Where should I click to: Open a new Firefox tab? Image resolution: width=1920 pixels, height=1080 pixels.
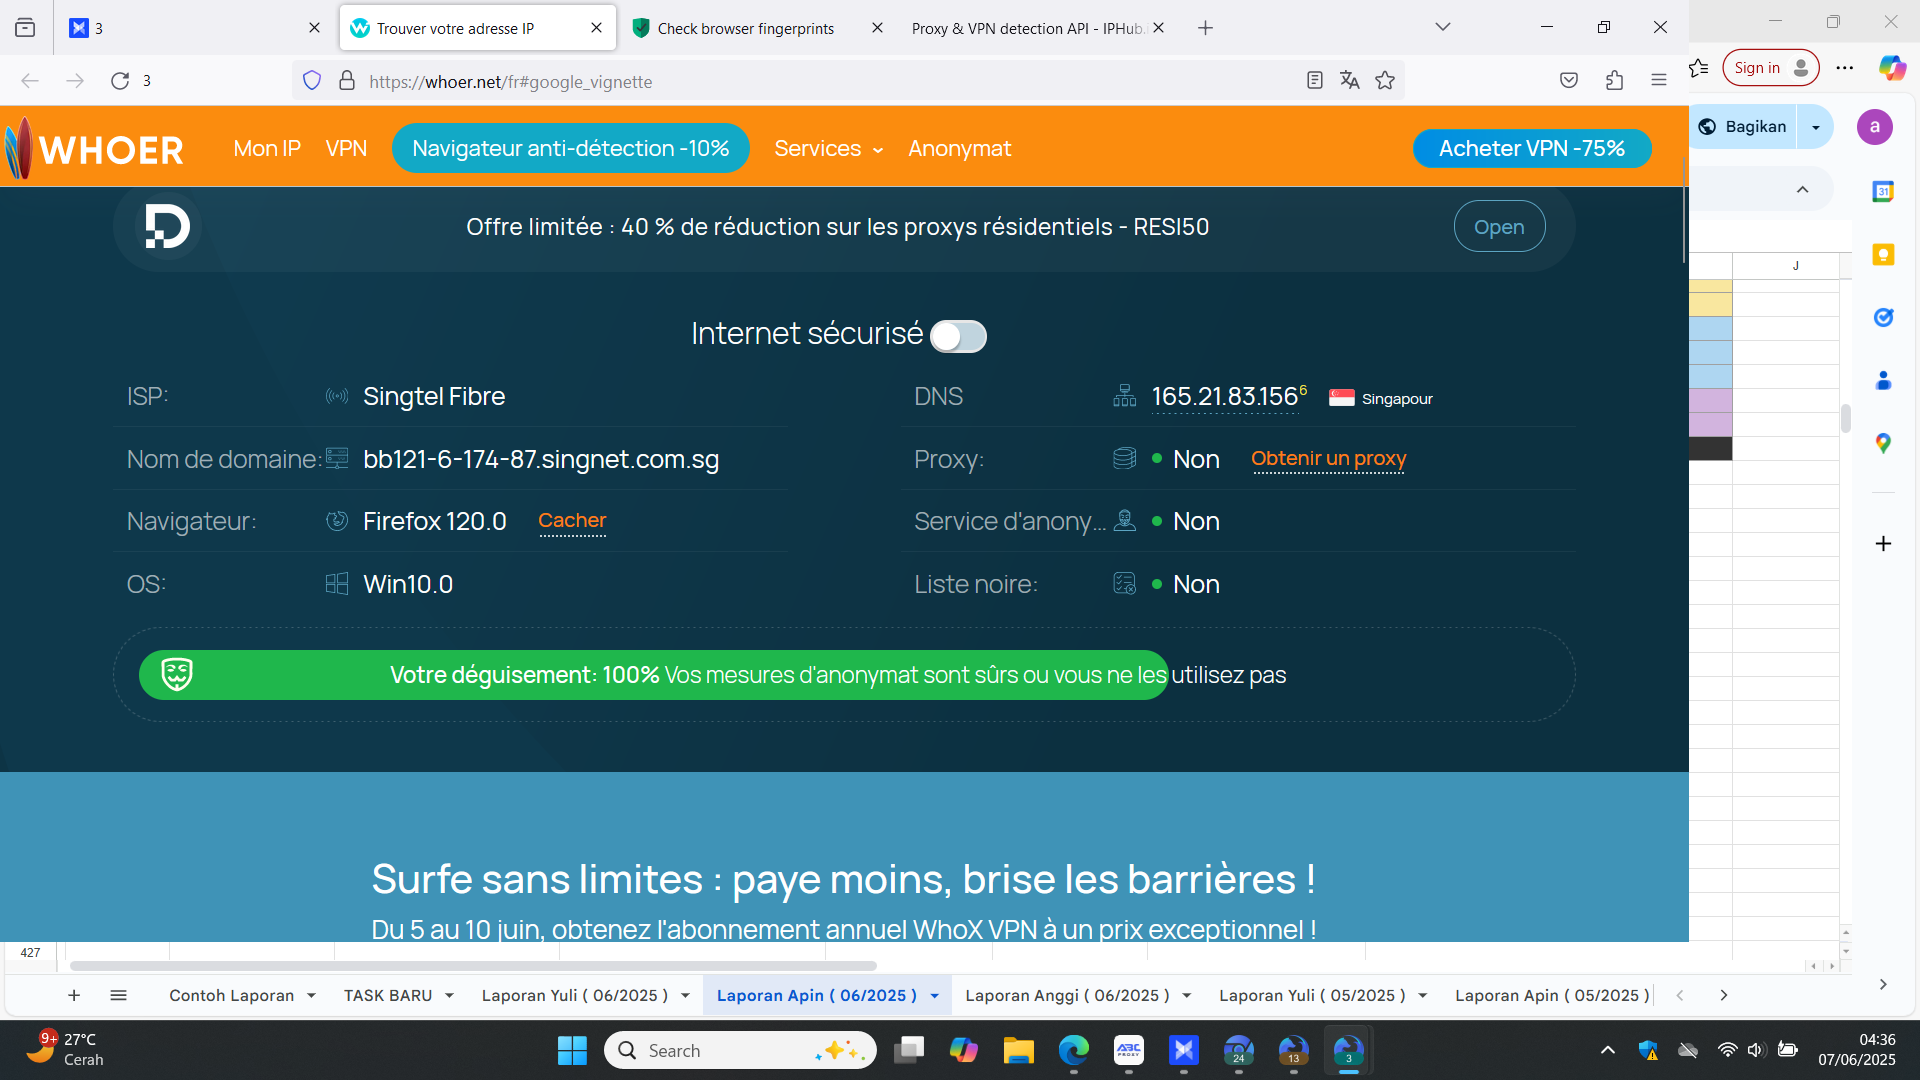click(x=1206, y=28)
